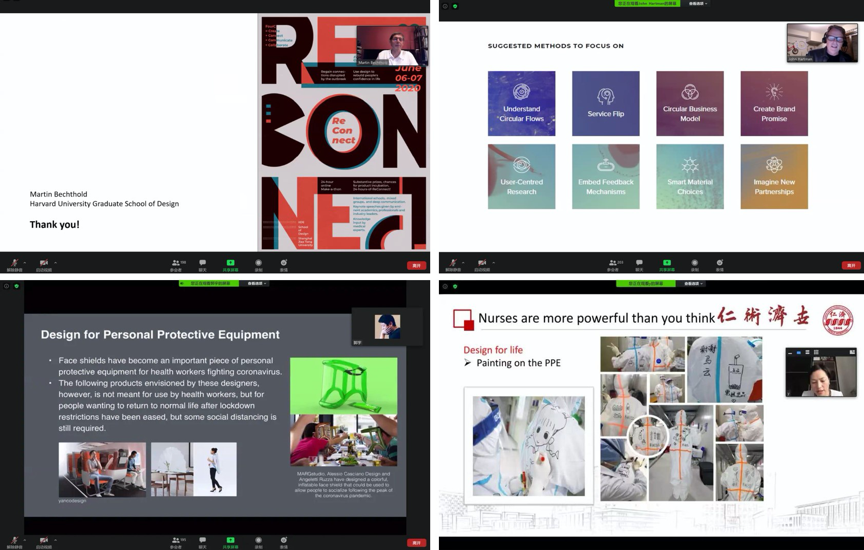864x550 pixels.
Task: Click "Painting on the PPE" bullet text
Action: pos(519,363)
